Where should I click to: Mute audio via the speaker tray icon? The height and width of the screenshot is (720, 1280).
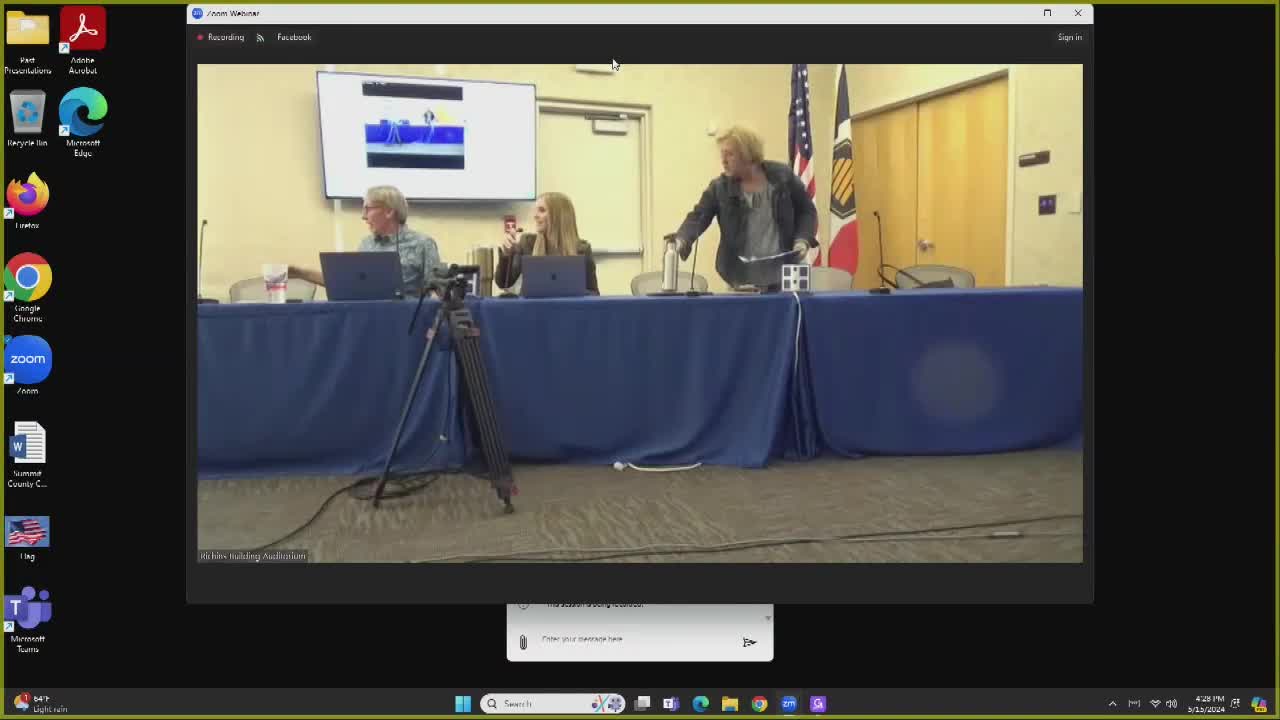pyautogui.click(x=1170, y=703)
